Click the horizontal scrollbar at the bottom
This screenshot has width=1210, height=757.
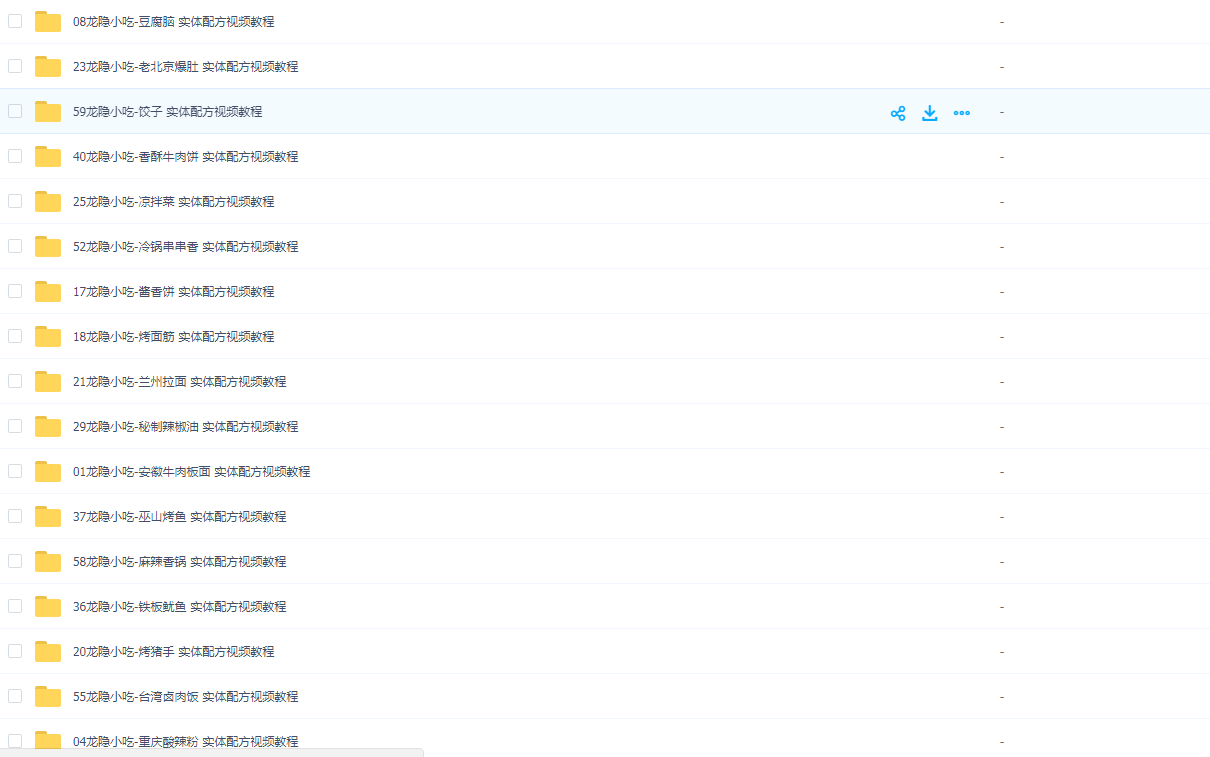click(x=211, y=752)
